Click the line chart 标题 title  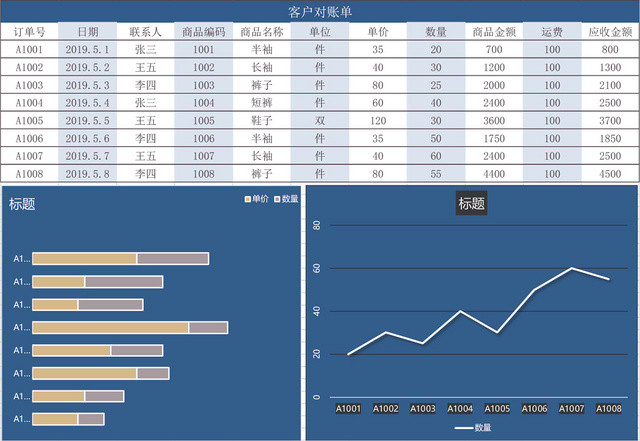click(471, 203)
